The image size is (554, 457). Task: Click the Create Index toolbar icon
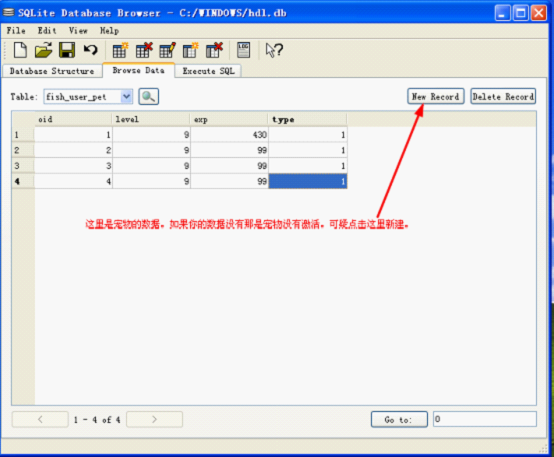point(190,50)
